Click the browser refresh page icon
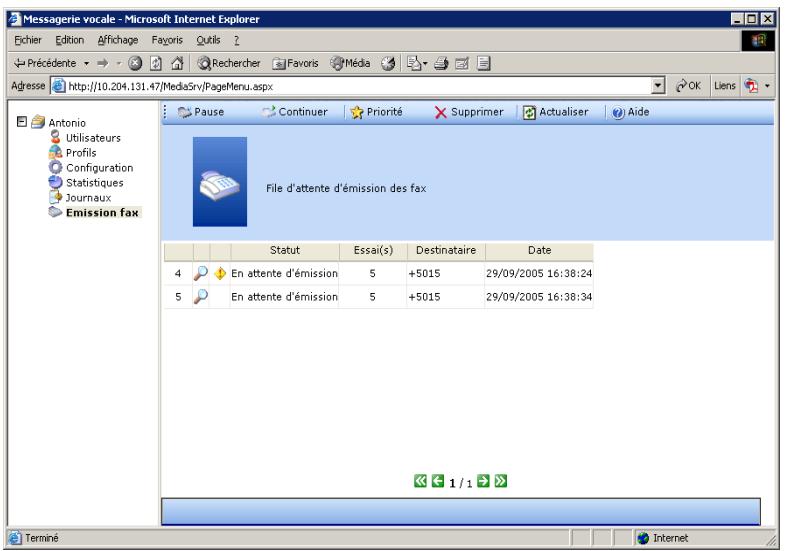Image resolution: width=785 pixels, height=551 pixels. tap(156, 63)
